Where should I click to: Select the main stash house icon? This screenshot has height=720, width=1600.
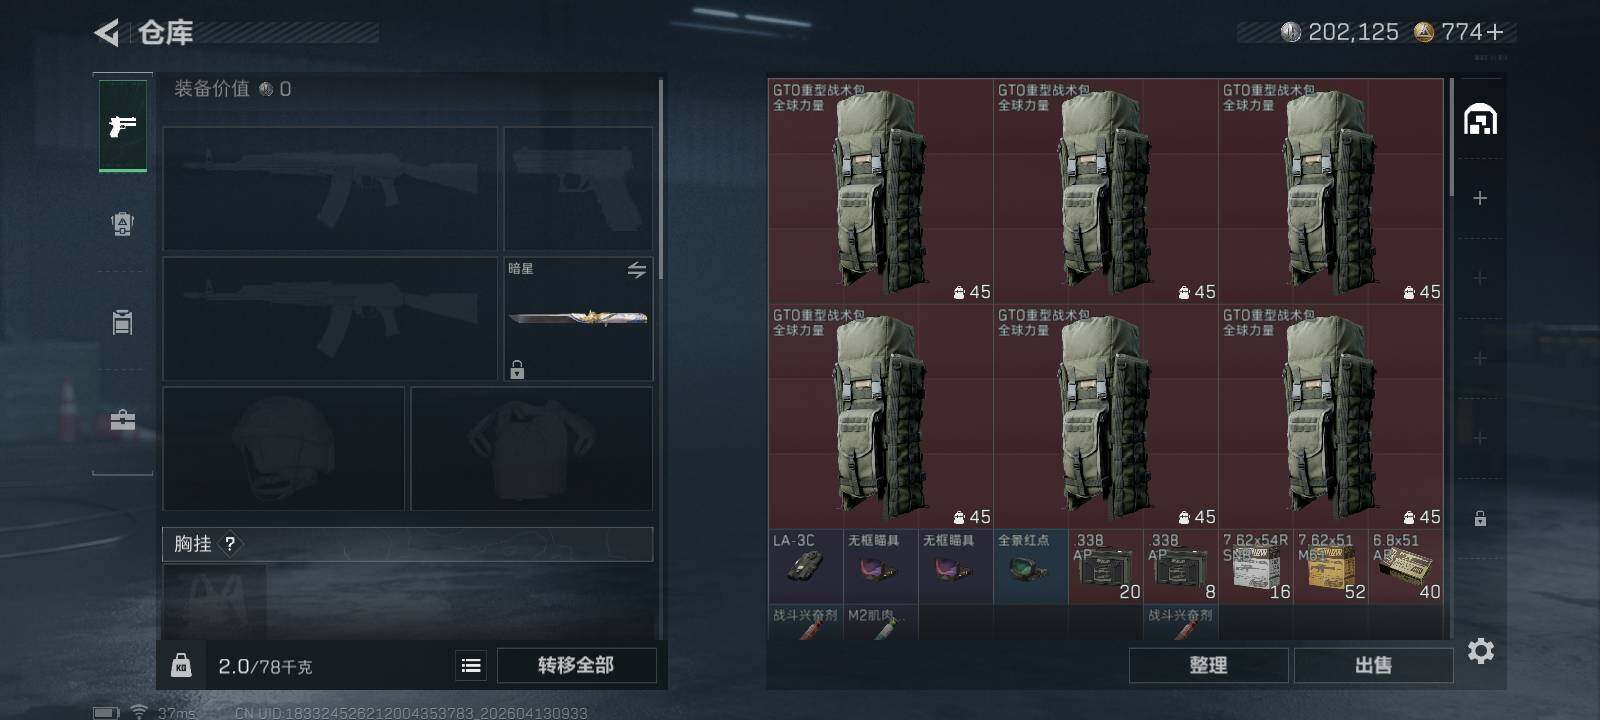[x=1480, y=119]
